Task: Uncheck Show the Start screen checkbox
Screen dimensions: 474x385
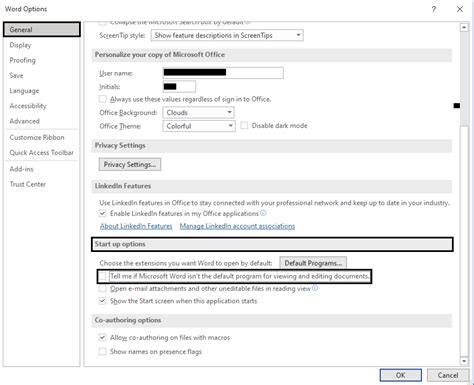Action: point(103,301)
